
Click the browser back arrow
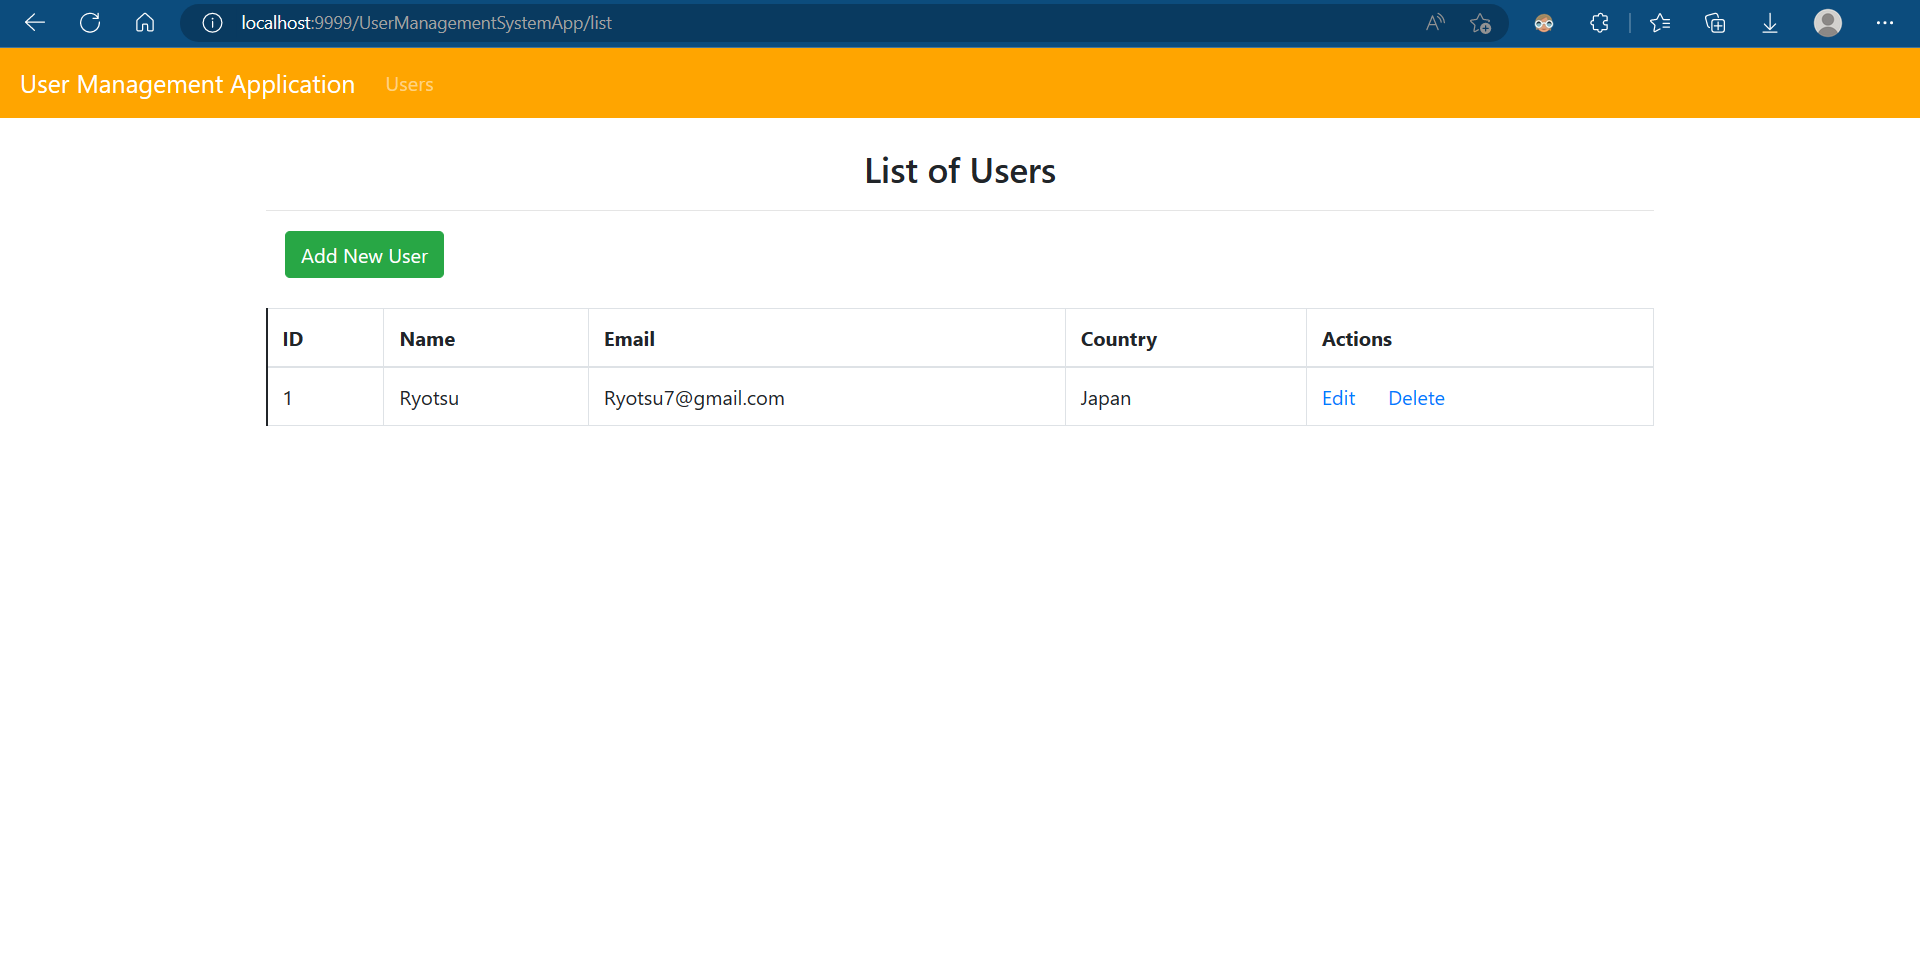(34, 23)
